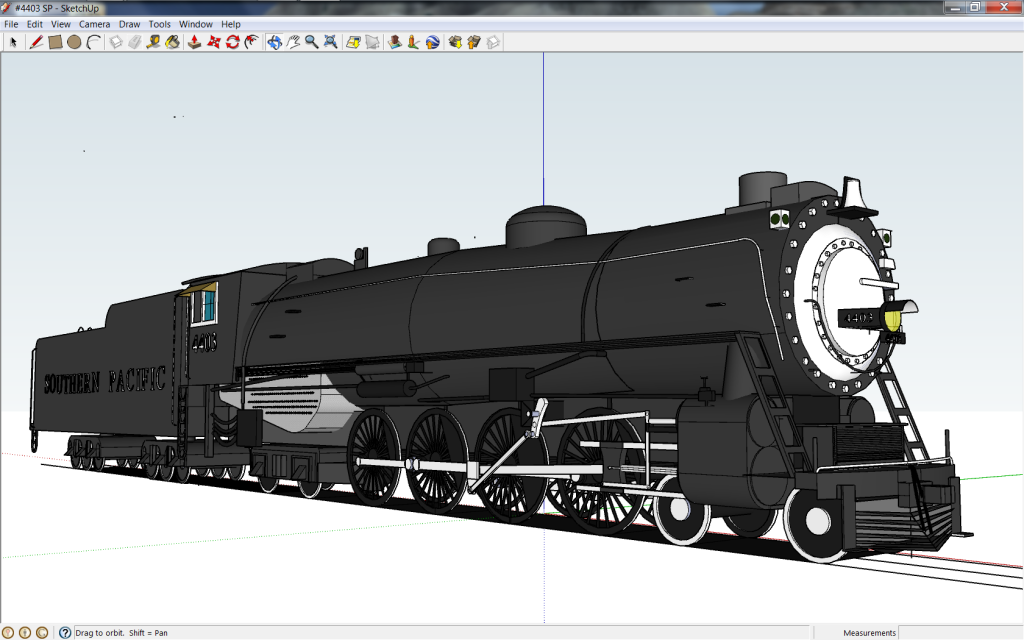
Task: Activate the Tape Measure tool
Action: pyautogui.click(x=153, y=42)
